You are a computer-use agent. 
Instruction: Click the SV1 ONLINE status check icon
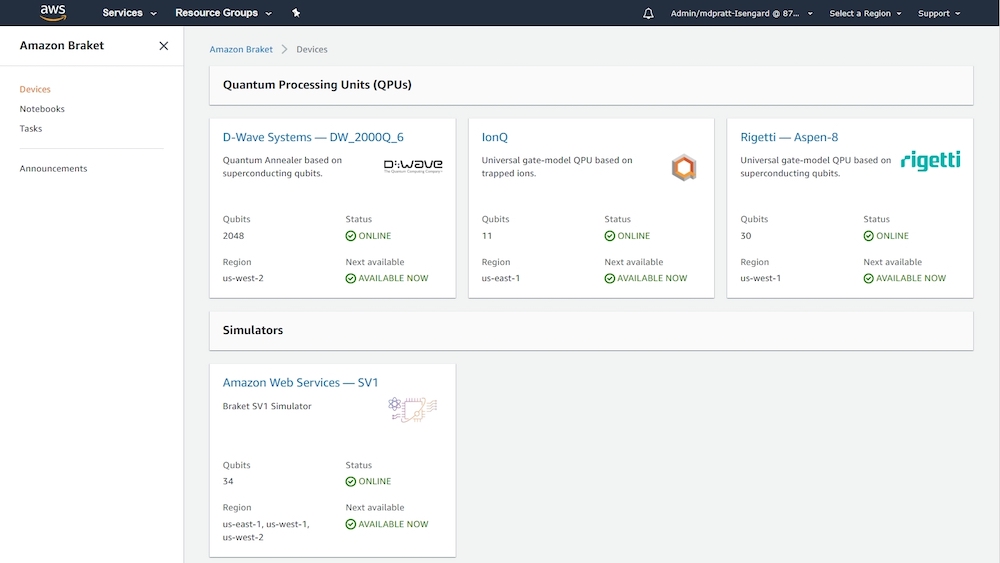351,481
